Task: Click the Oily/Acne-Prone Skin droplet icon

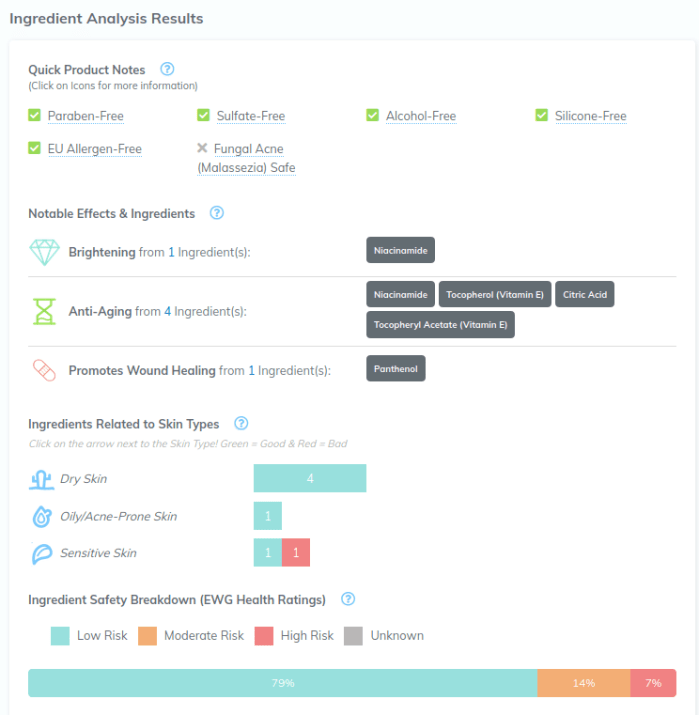Action: 41,516
